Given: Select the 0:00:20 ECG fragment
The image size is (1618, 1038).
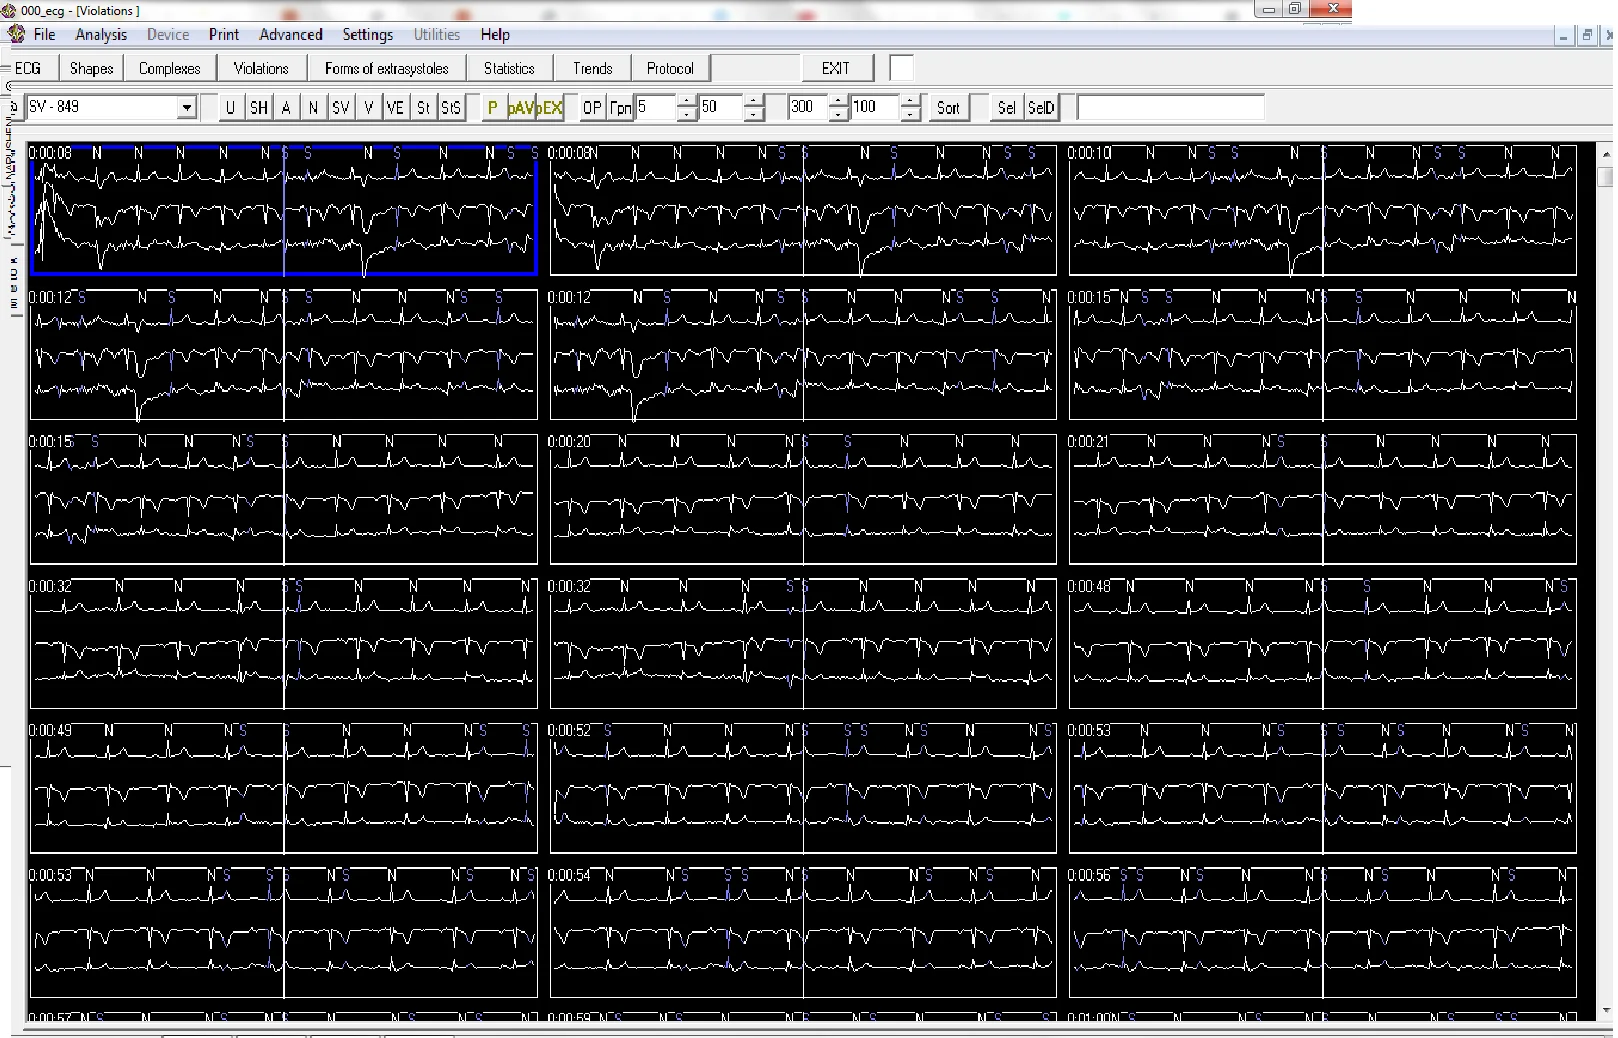Looking at the screenshot, I should 803,499.
